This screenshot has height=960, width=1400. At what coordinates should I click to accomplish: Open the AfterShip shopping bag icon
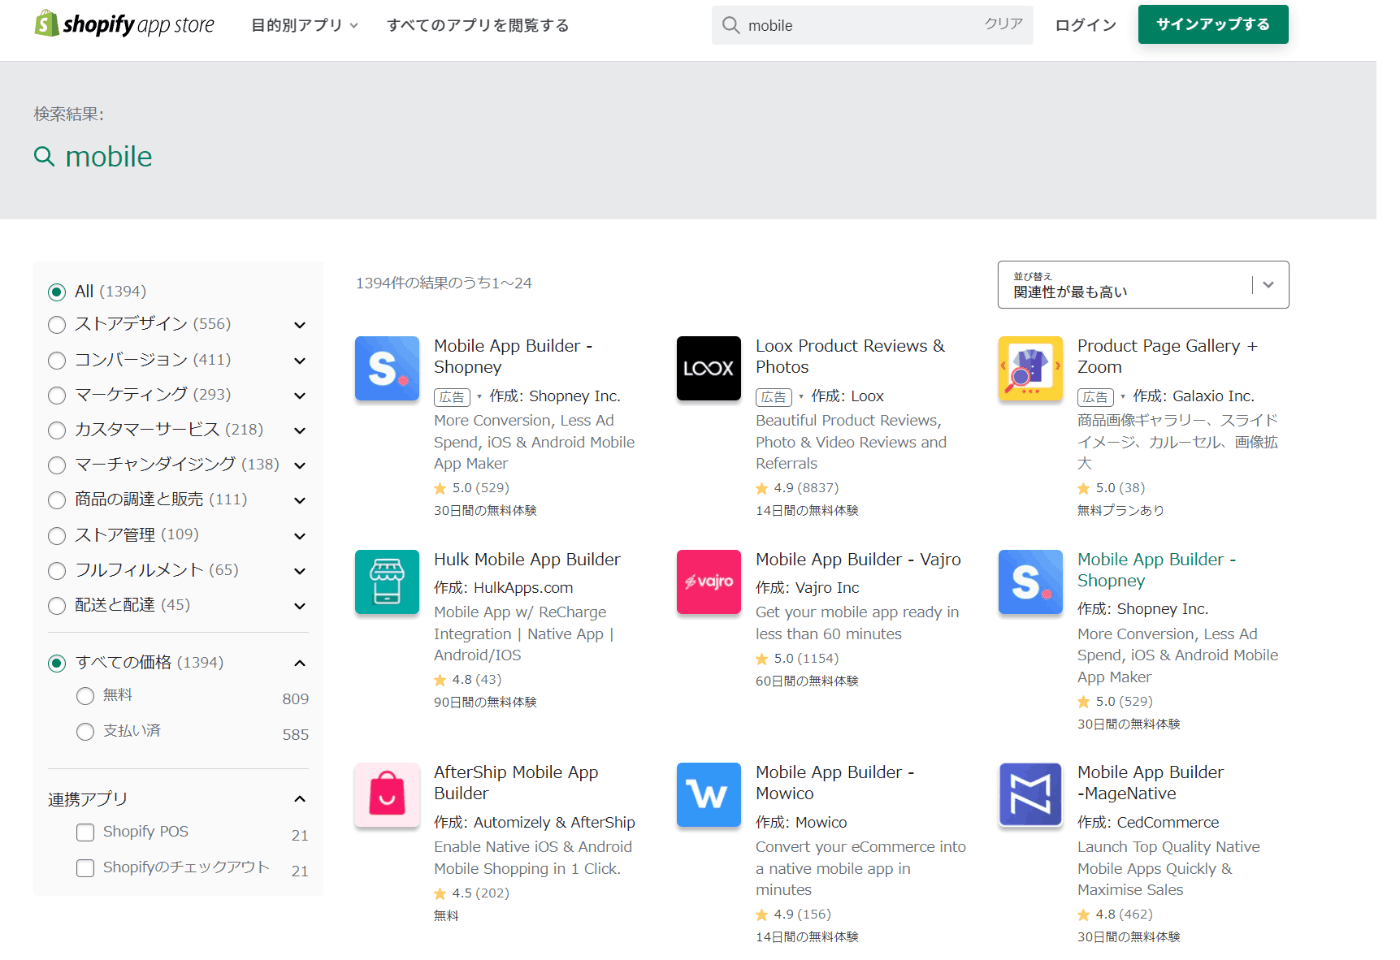[x=387, y=795]
